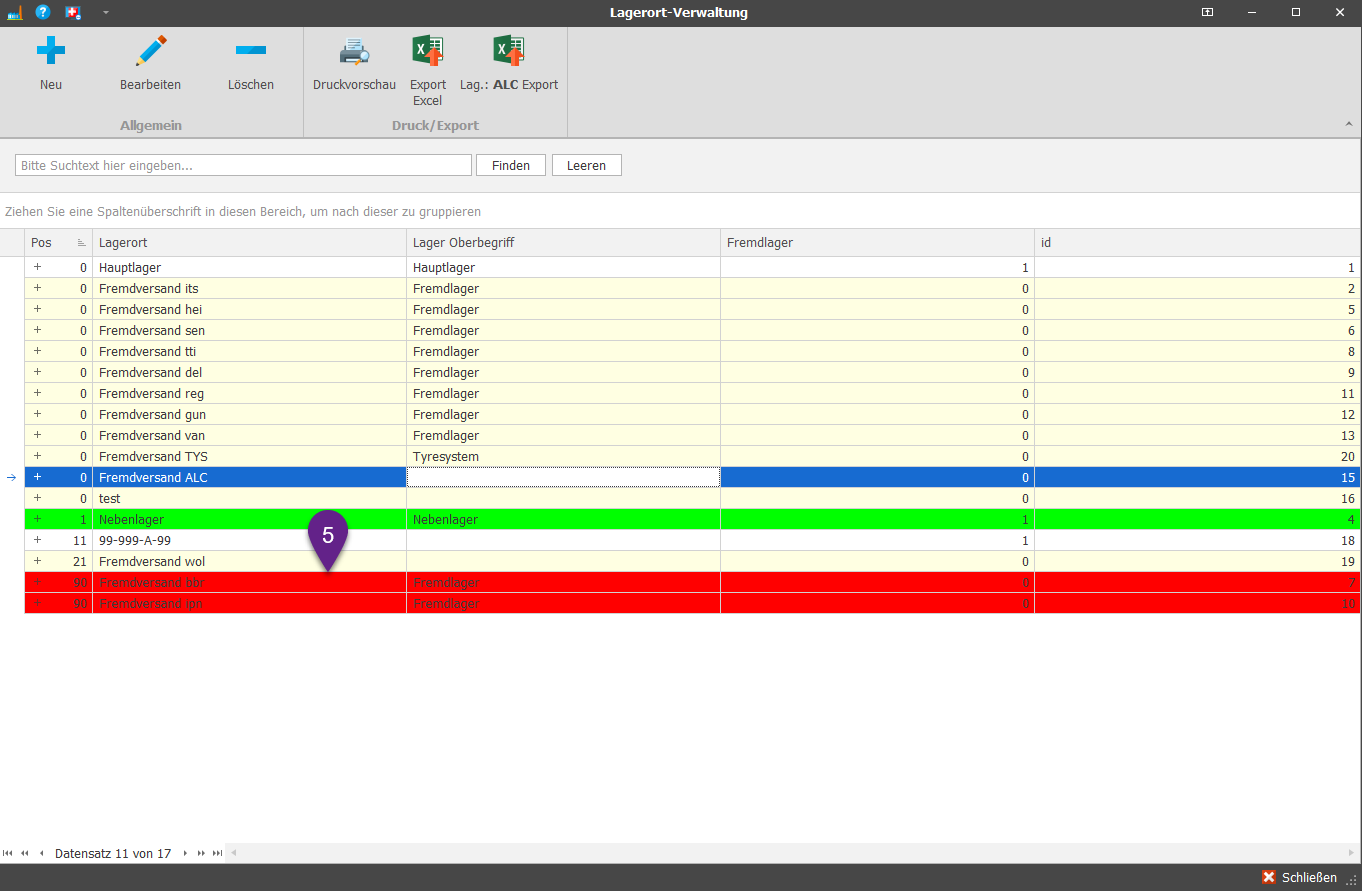This screenshot has height=891, width=1362.
Task: Click the group-by column header panel text
Action: 243,212
